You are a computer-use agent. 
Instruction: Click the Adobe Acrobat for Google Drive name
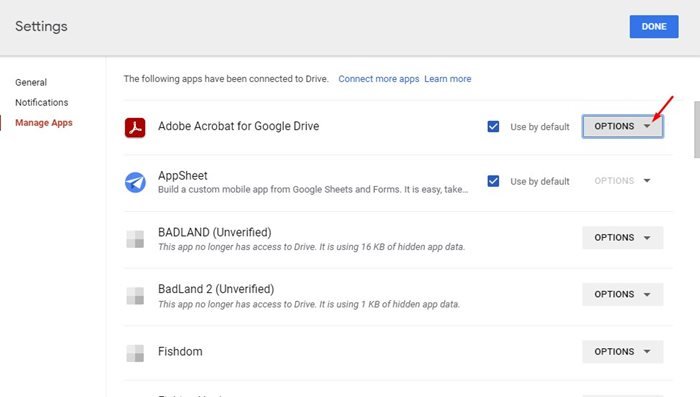pyautogui.click(x=238, y=126)
